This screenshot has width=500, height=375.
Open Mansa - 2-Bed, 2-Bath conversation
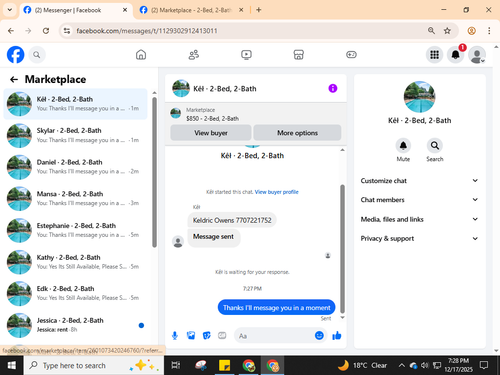75,198
